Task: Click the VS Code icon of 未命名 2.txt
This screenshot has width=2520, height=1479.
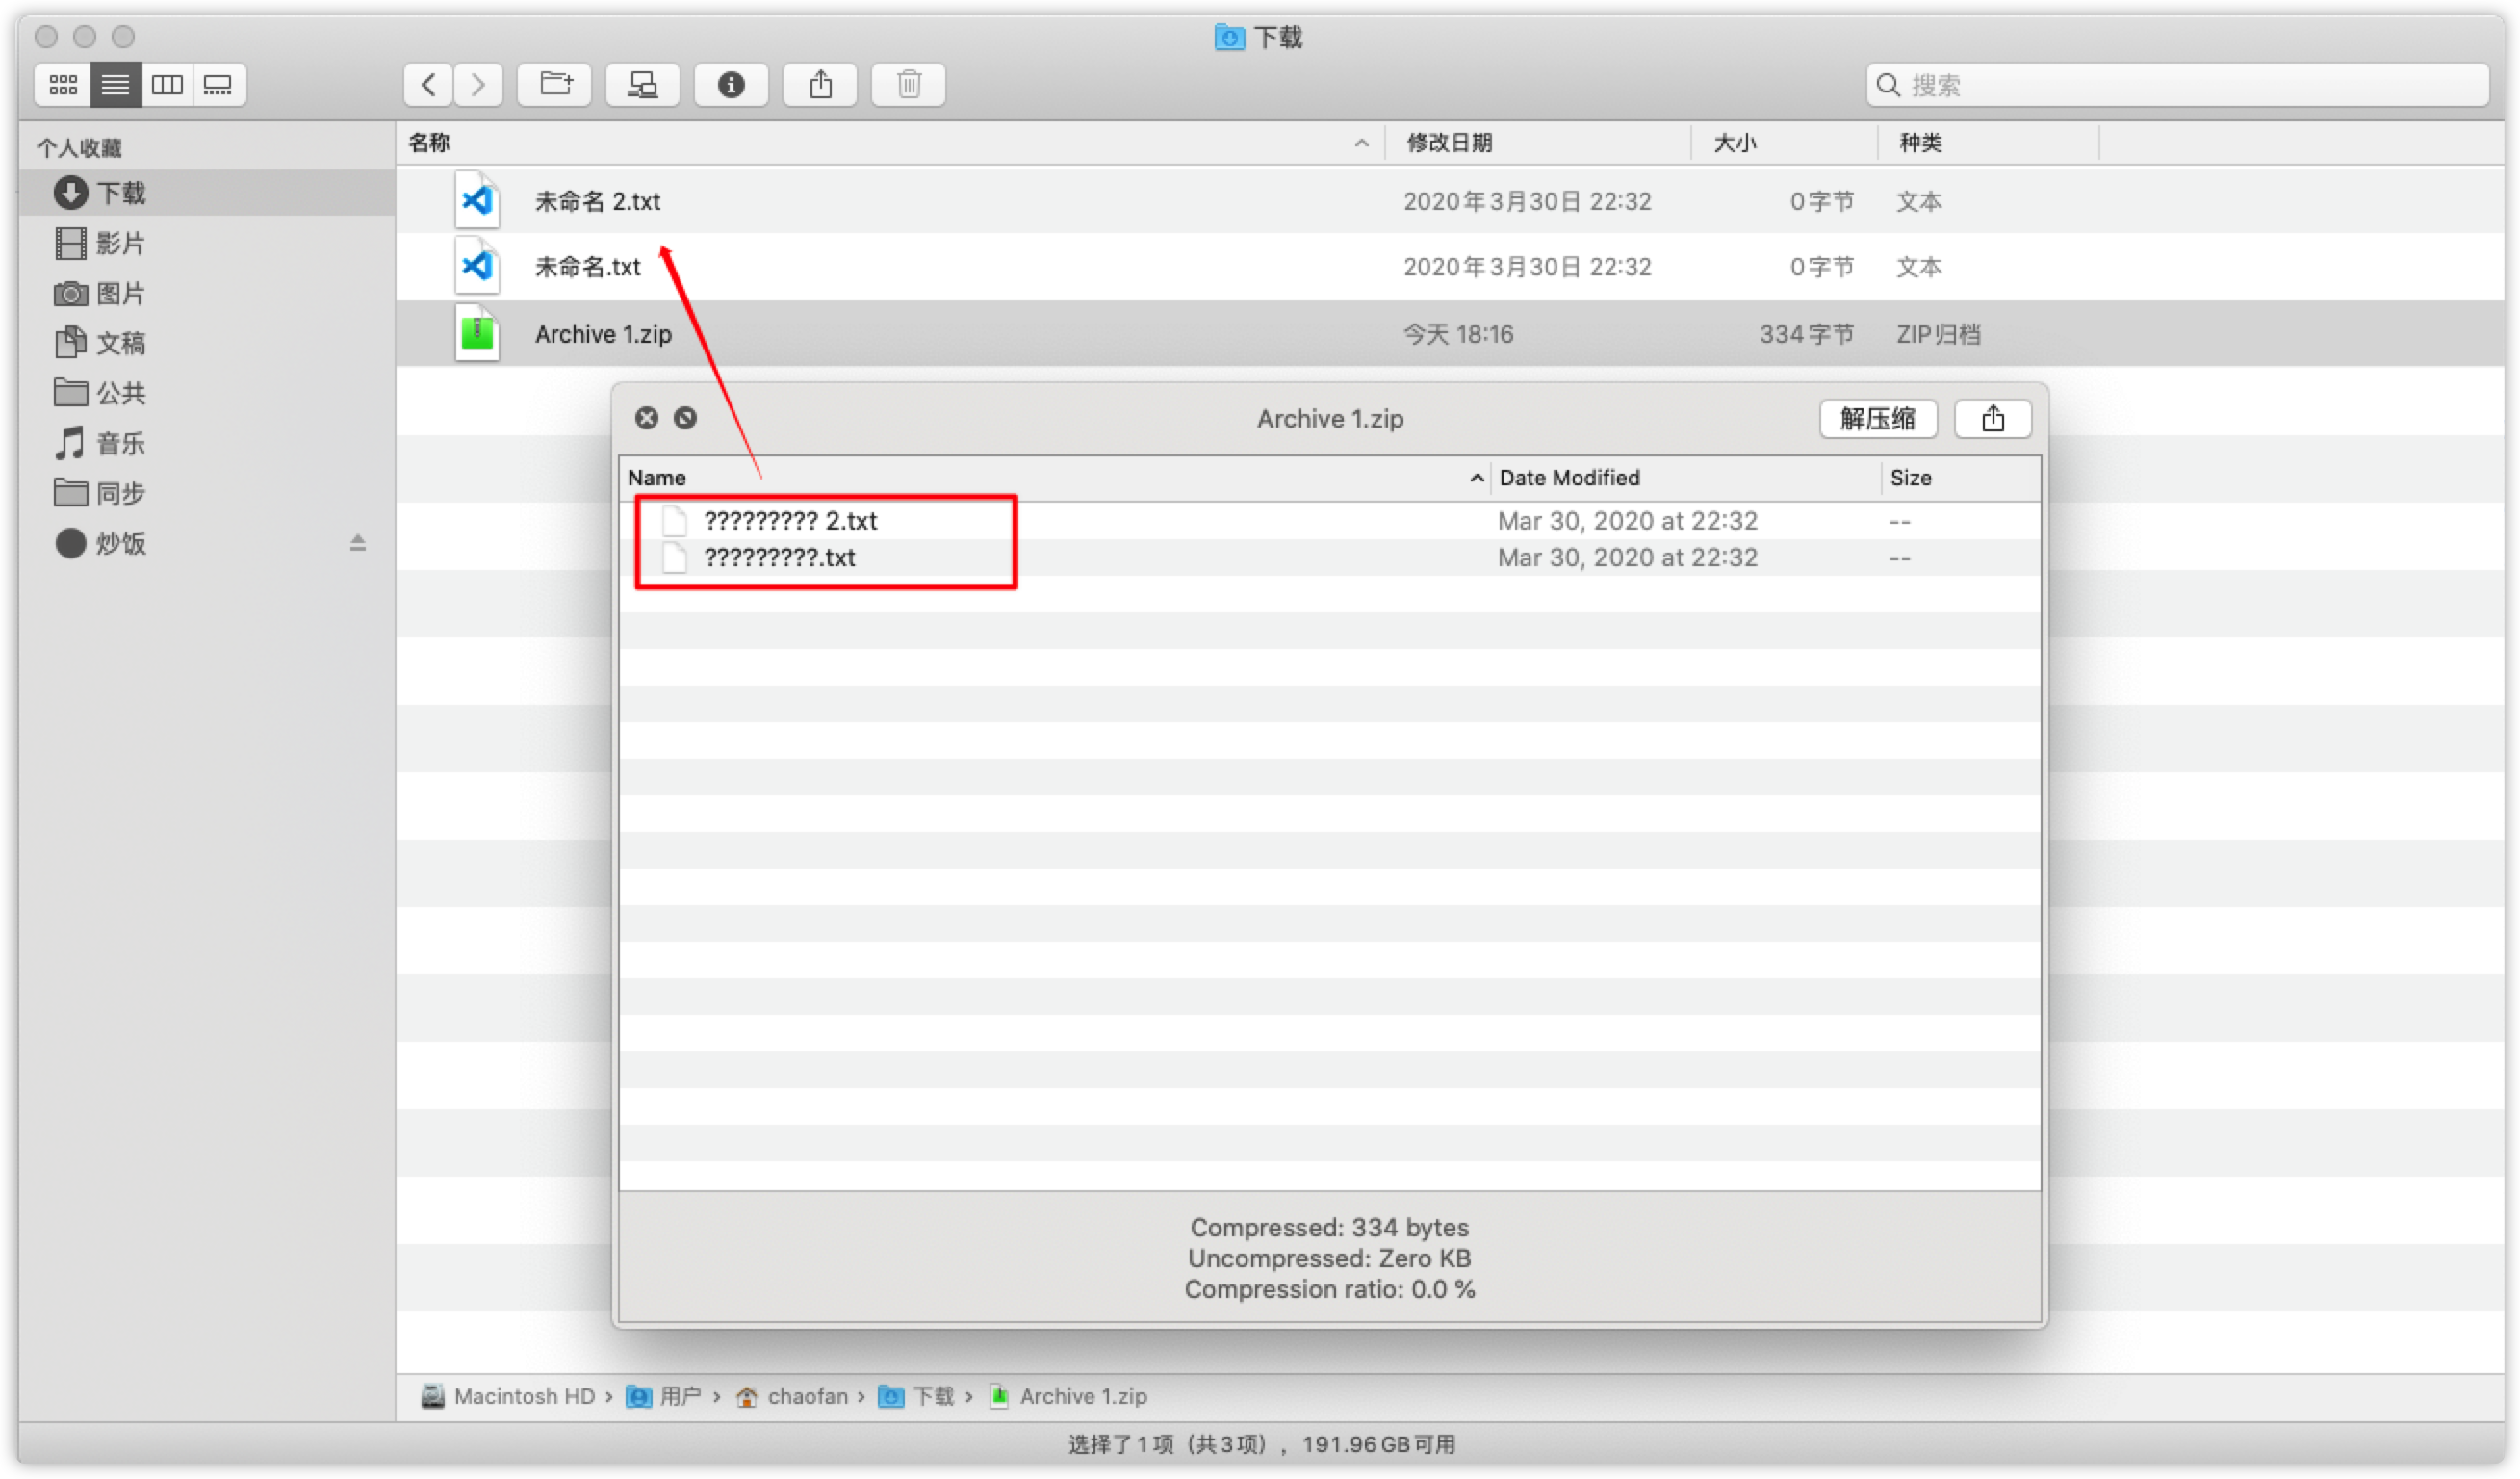Action: [478, 201]
